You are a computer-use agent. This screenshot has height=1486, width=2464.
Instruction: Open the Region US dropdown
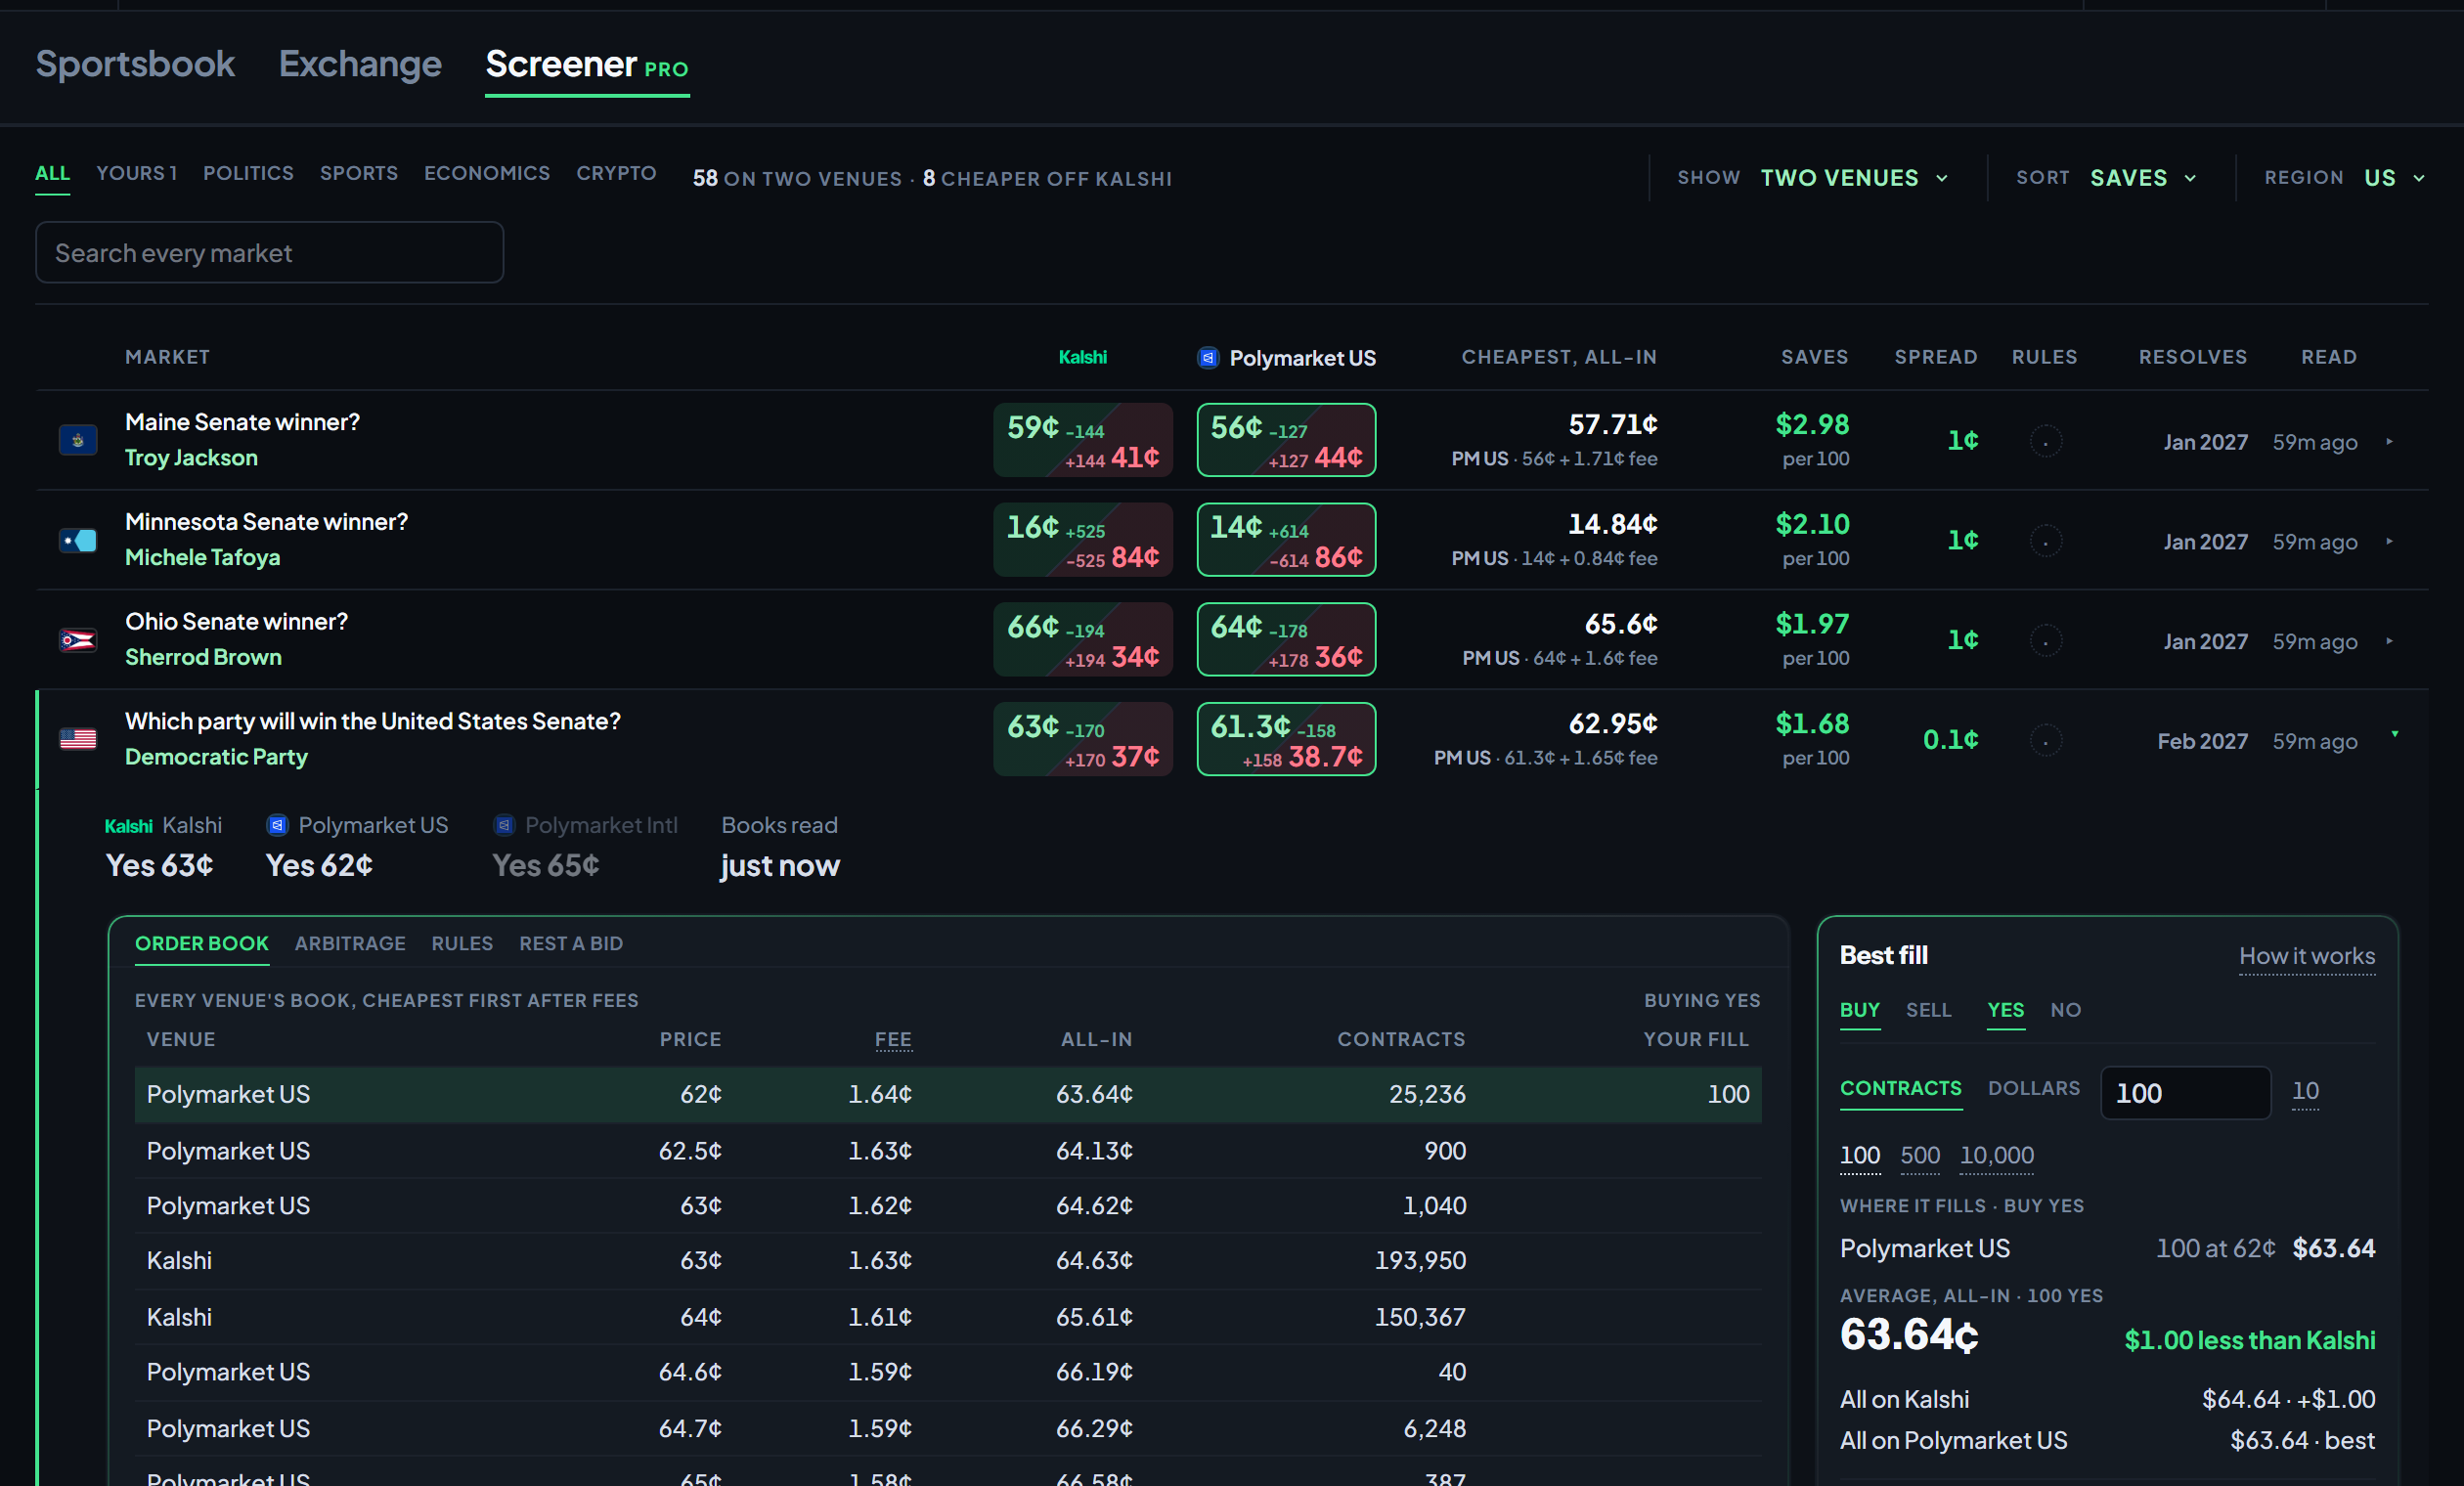click(x=2345, y=178)
